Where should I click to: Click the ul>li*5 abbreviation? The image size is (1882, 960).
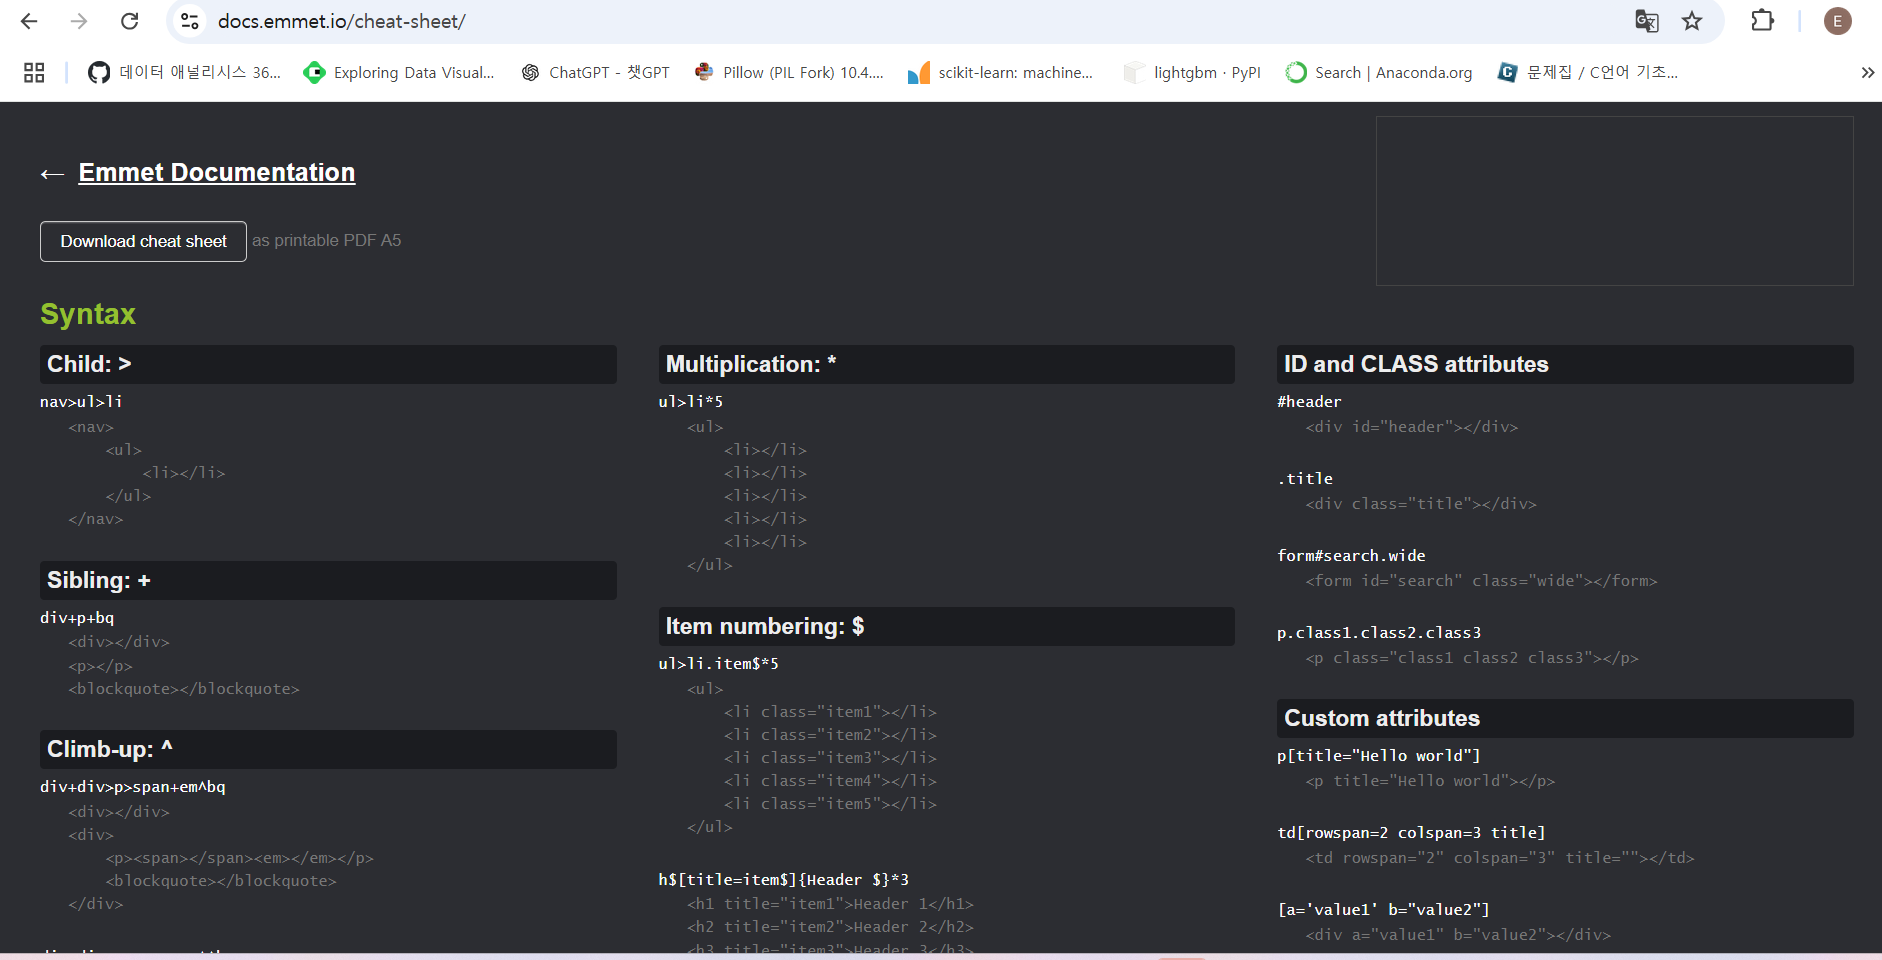pyautogui.click(x=691, y=402)
